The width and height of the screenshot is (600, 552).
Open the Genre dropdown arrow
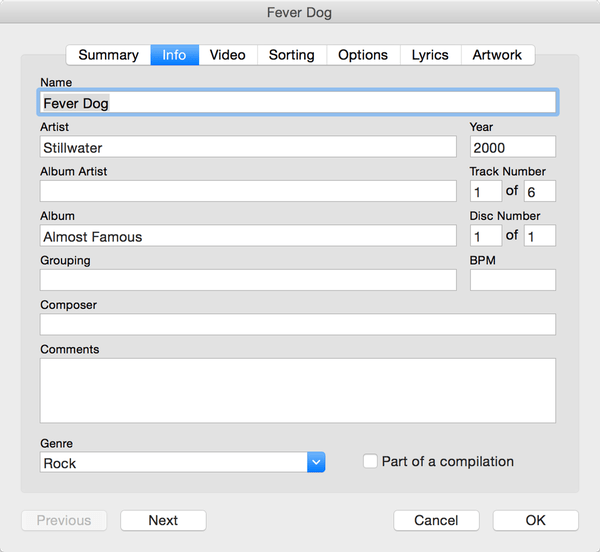[x=316, y=462]
